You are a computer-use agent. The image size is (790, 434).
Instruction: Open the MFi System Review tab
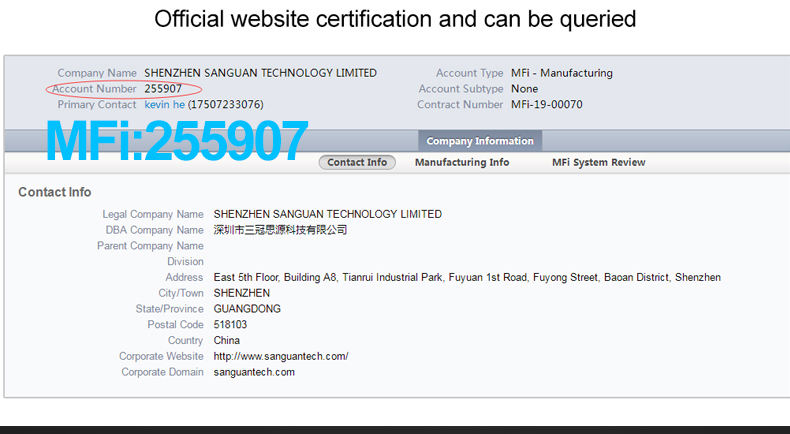point(599,162)
